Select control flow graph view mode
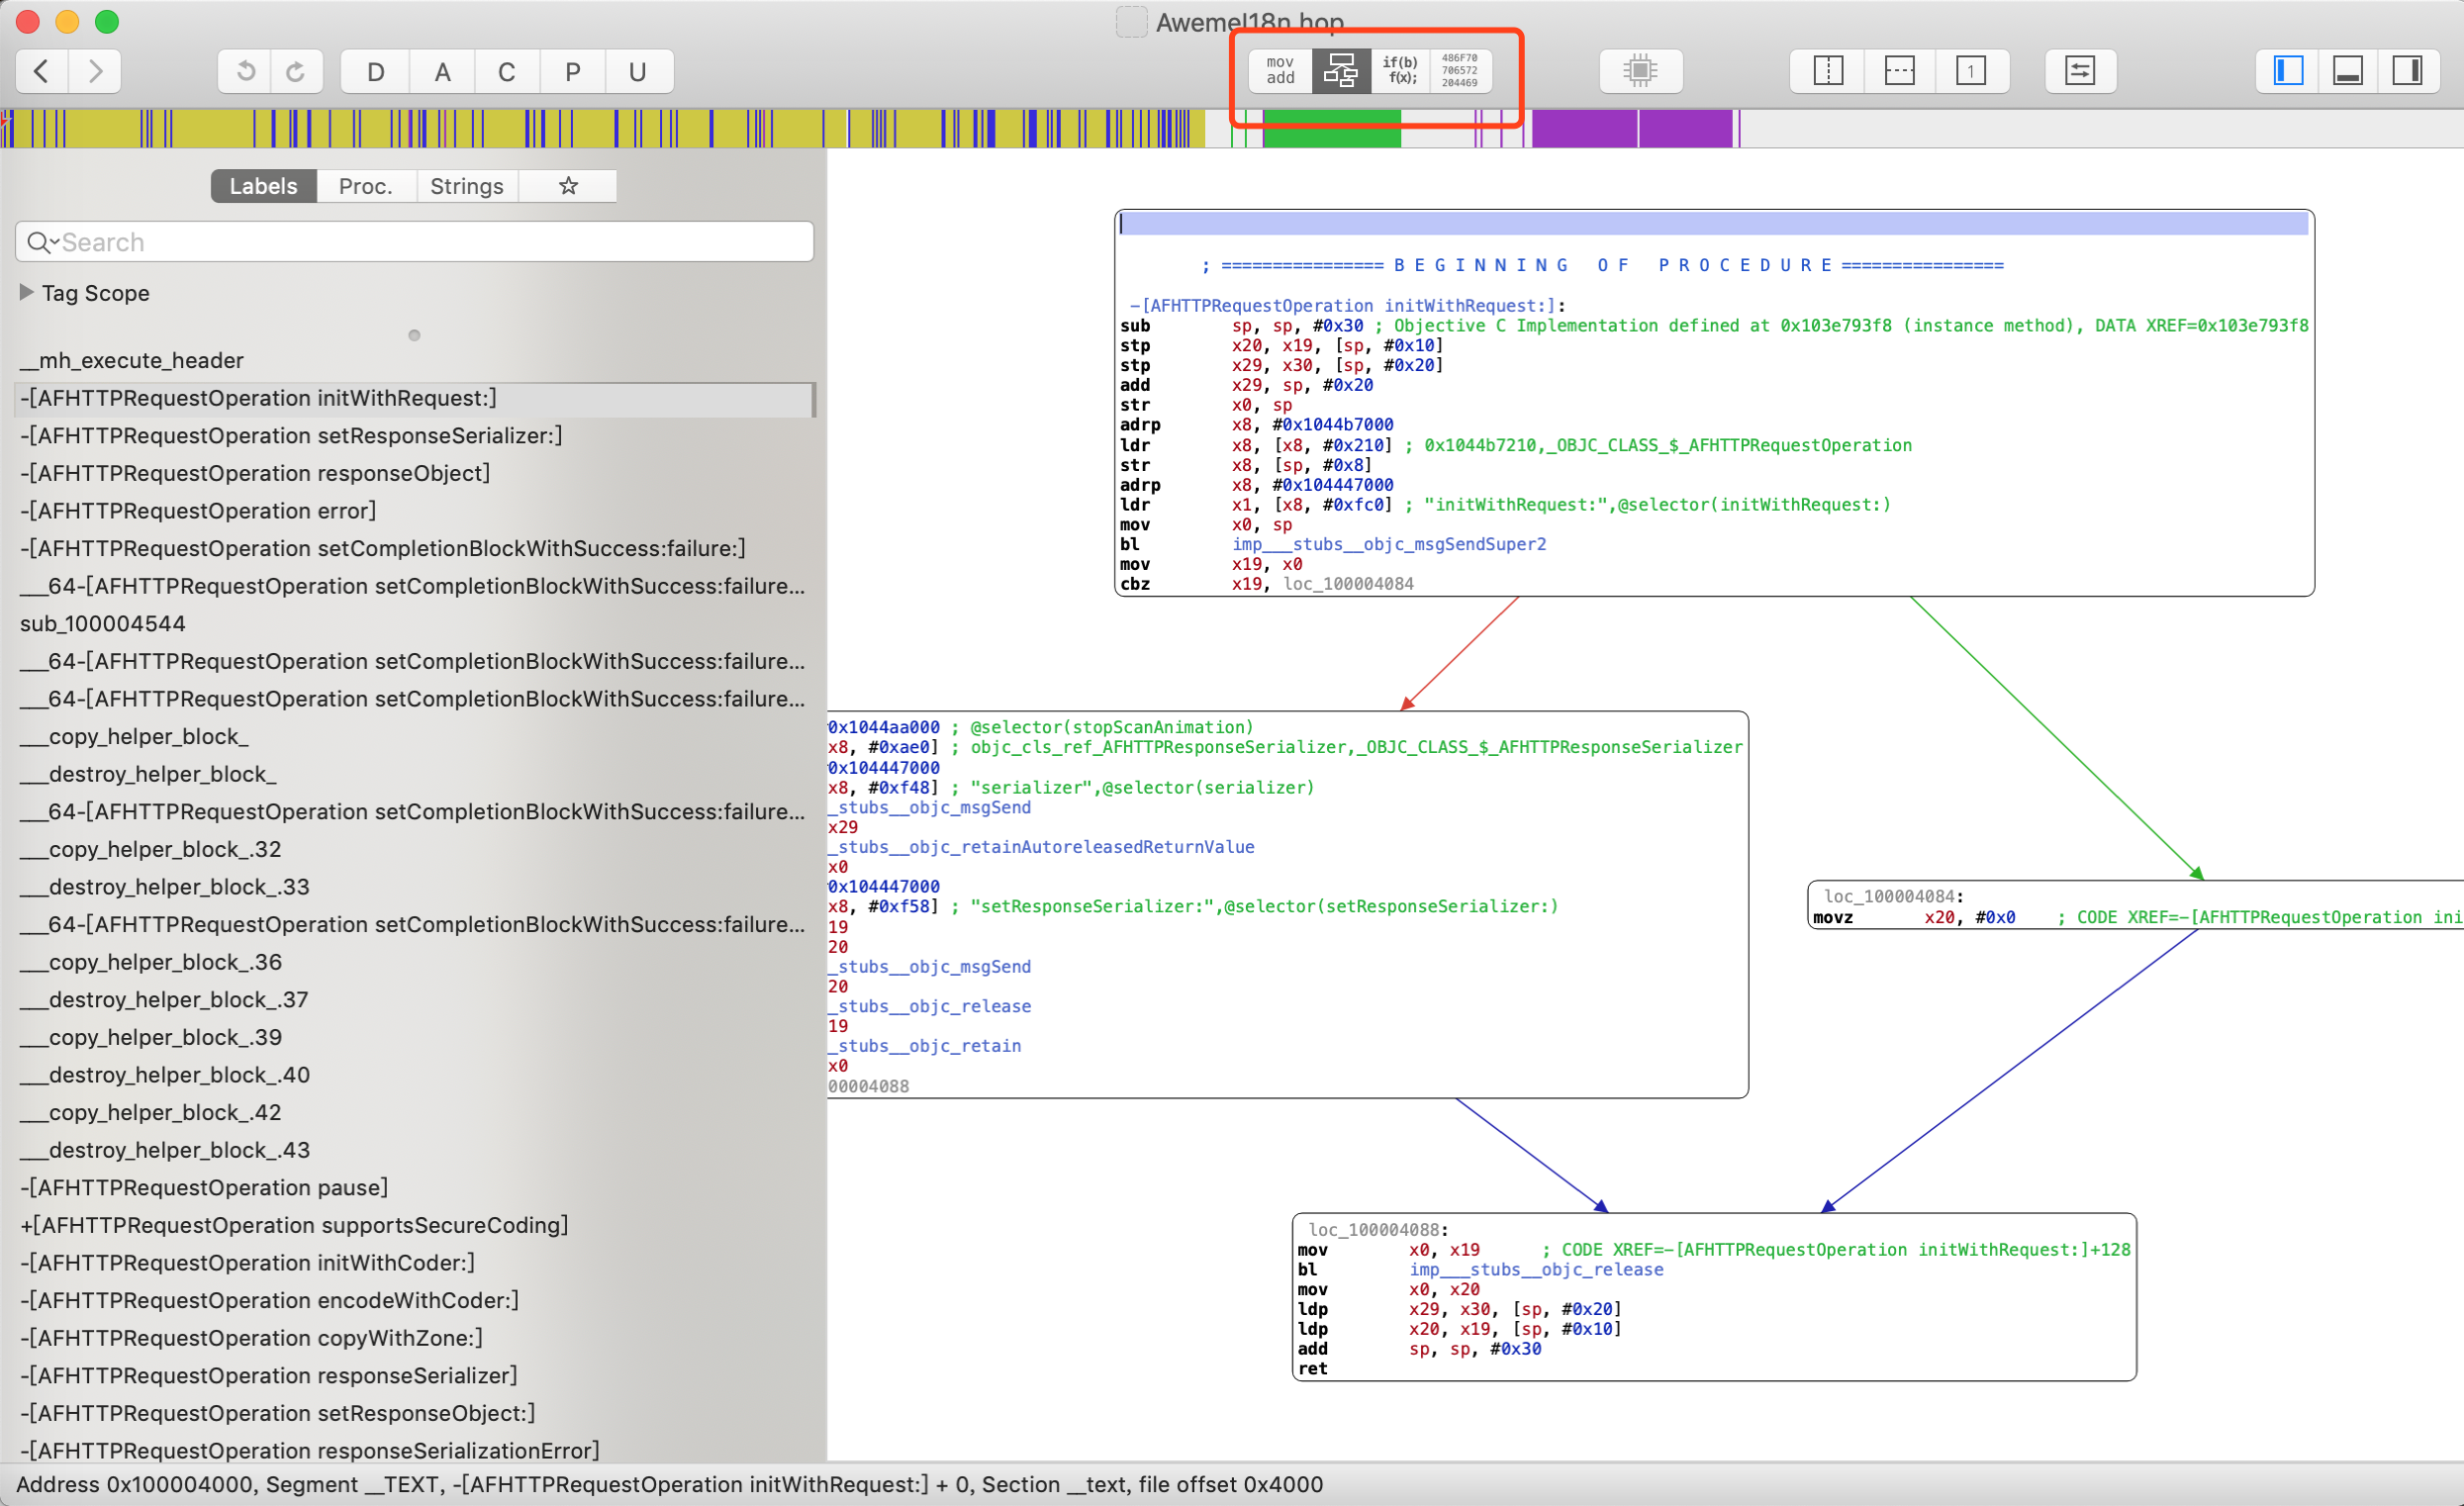 tap(1340, 71)
